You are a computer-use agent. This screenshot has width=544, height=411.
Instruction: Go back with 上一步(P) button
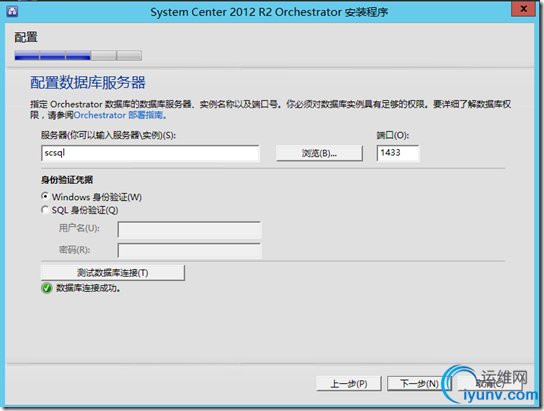[349, 384]
